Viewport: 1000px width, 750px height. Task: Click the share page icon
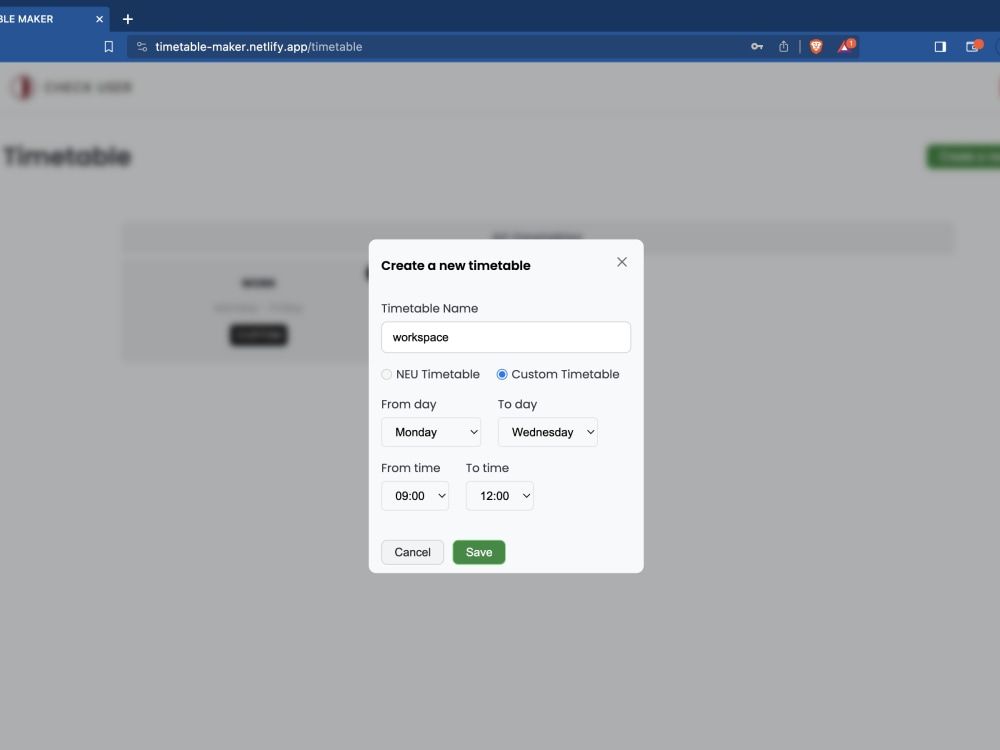pyautogui.click(x=784, y=47)
